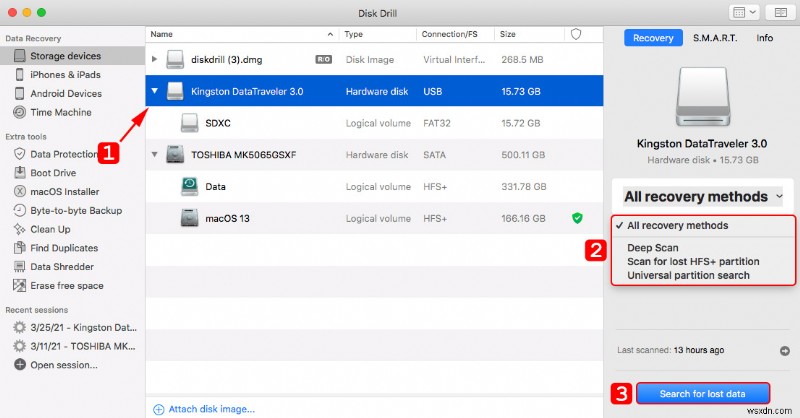Viewport: 800px width, 418px height.
Task: Click the FAT32 cell of SDXC
Action: coord(437,123)
